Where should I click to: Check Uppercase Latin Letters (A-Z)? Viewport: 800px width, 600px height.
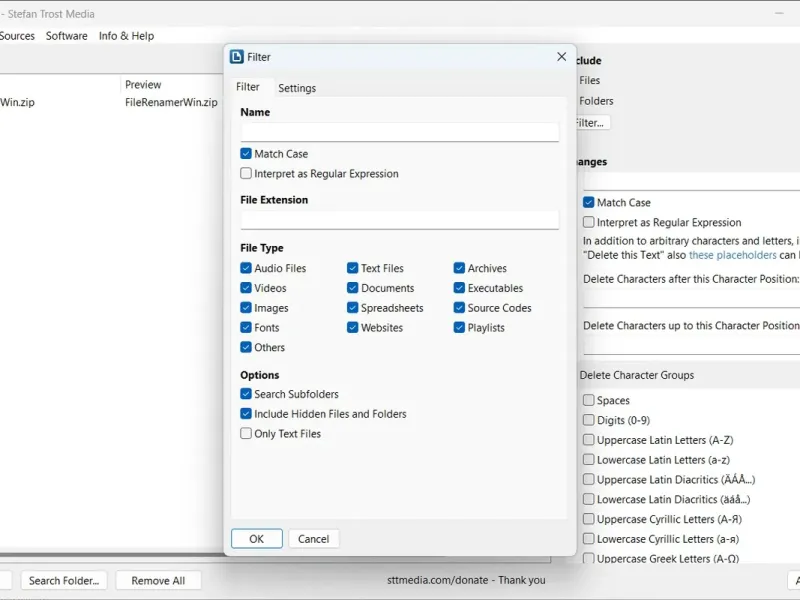[x=589, y=440]
